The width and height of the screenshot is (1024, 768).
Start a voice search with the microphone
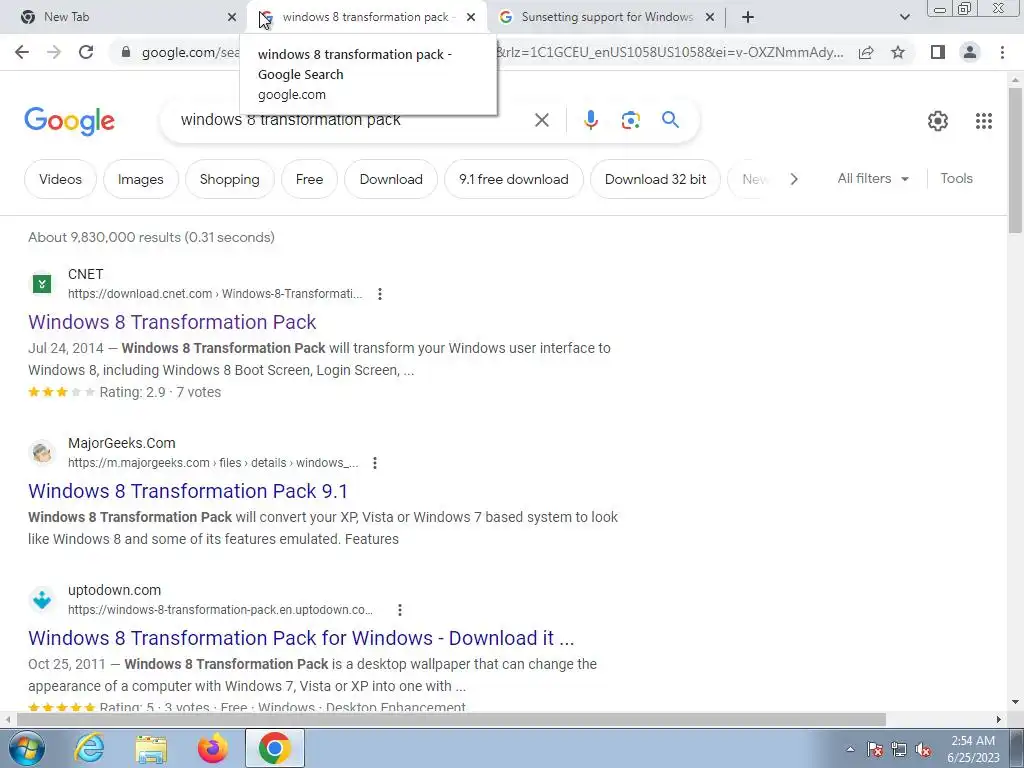[590, 120]
